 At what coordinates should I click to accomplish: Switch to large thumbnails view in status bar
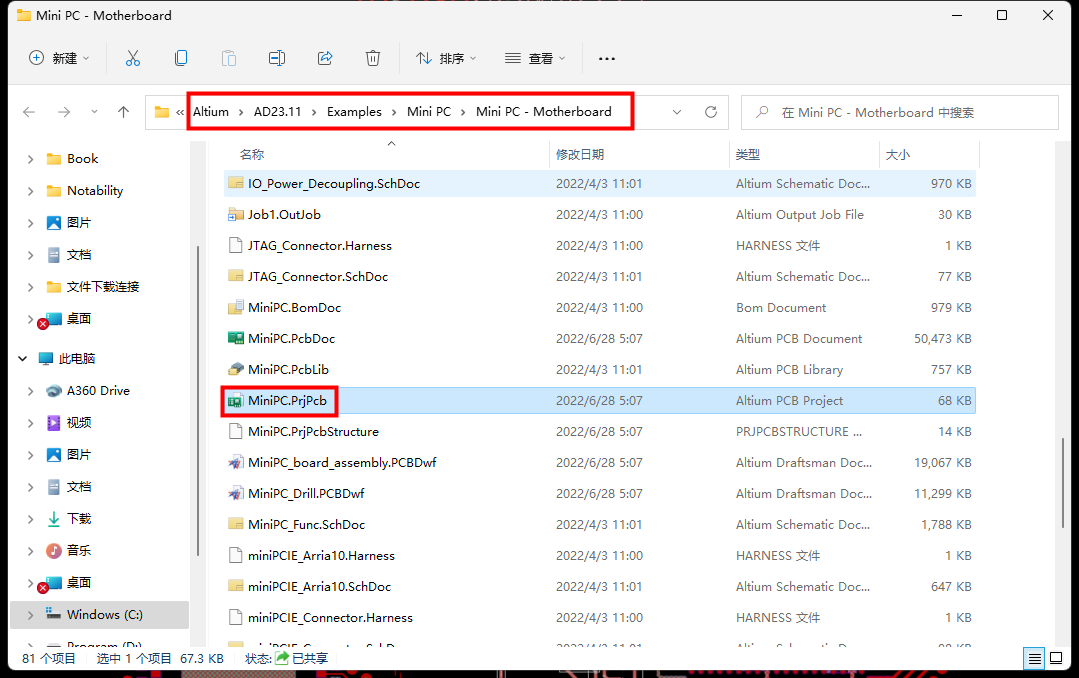click(1056, 658)
